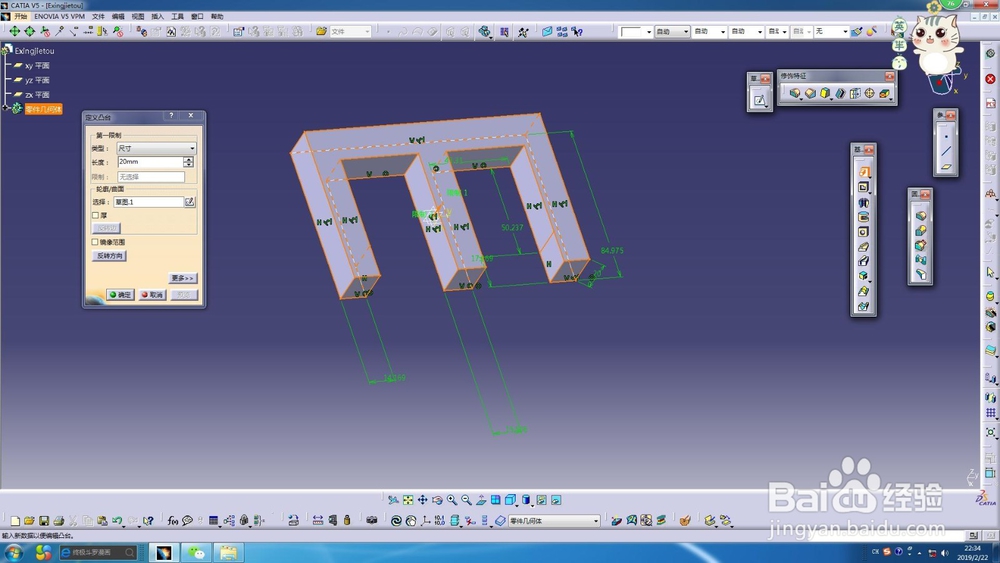Image resolution: width=1000 pixels, height=563 pixels.
Task: Select the Shaft tool icon
Action: (864, 202)
